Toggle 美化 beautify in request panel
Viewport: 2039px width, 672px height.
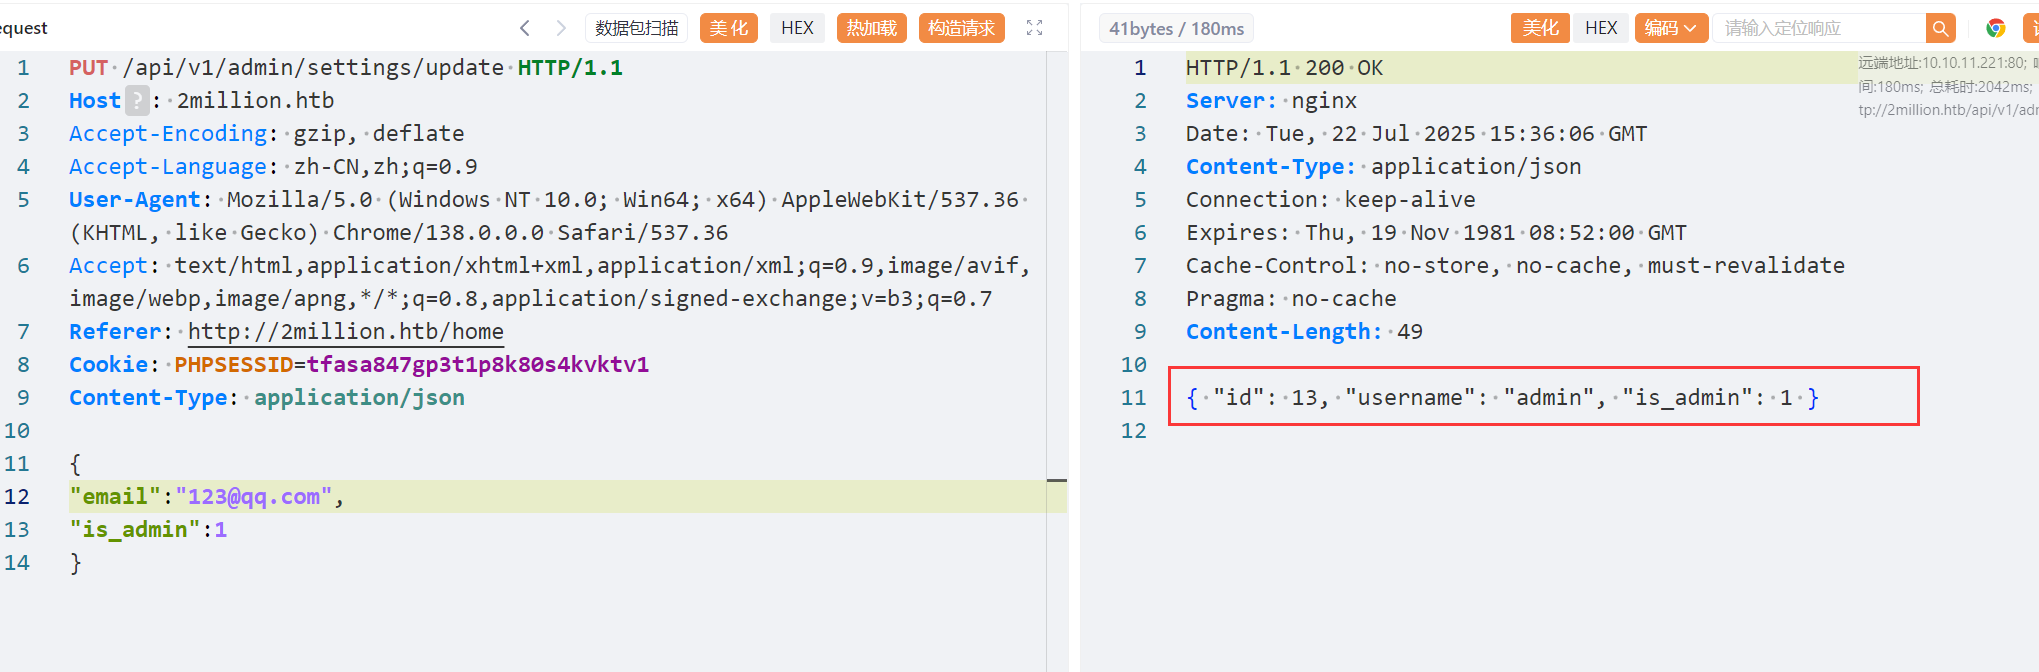[728, 28]
